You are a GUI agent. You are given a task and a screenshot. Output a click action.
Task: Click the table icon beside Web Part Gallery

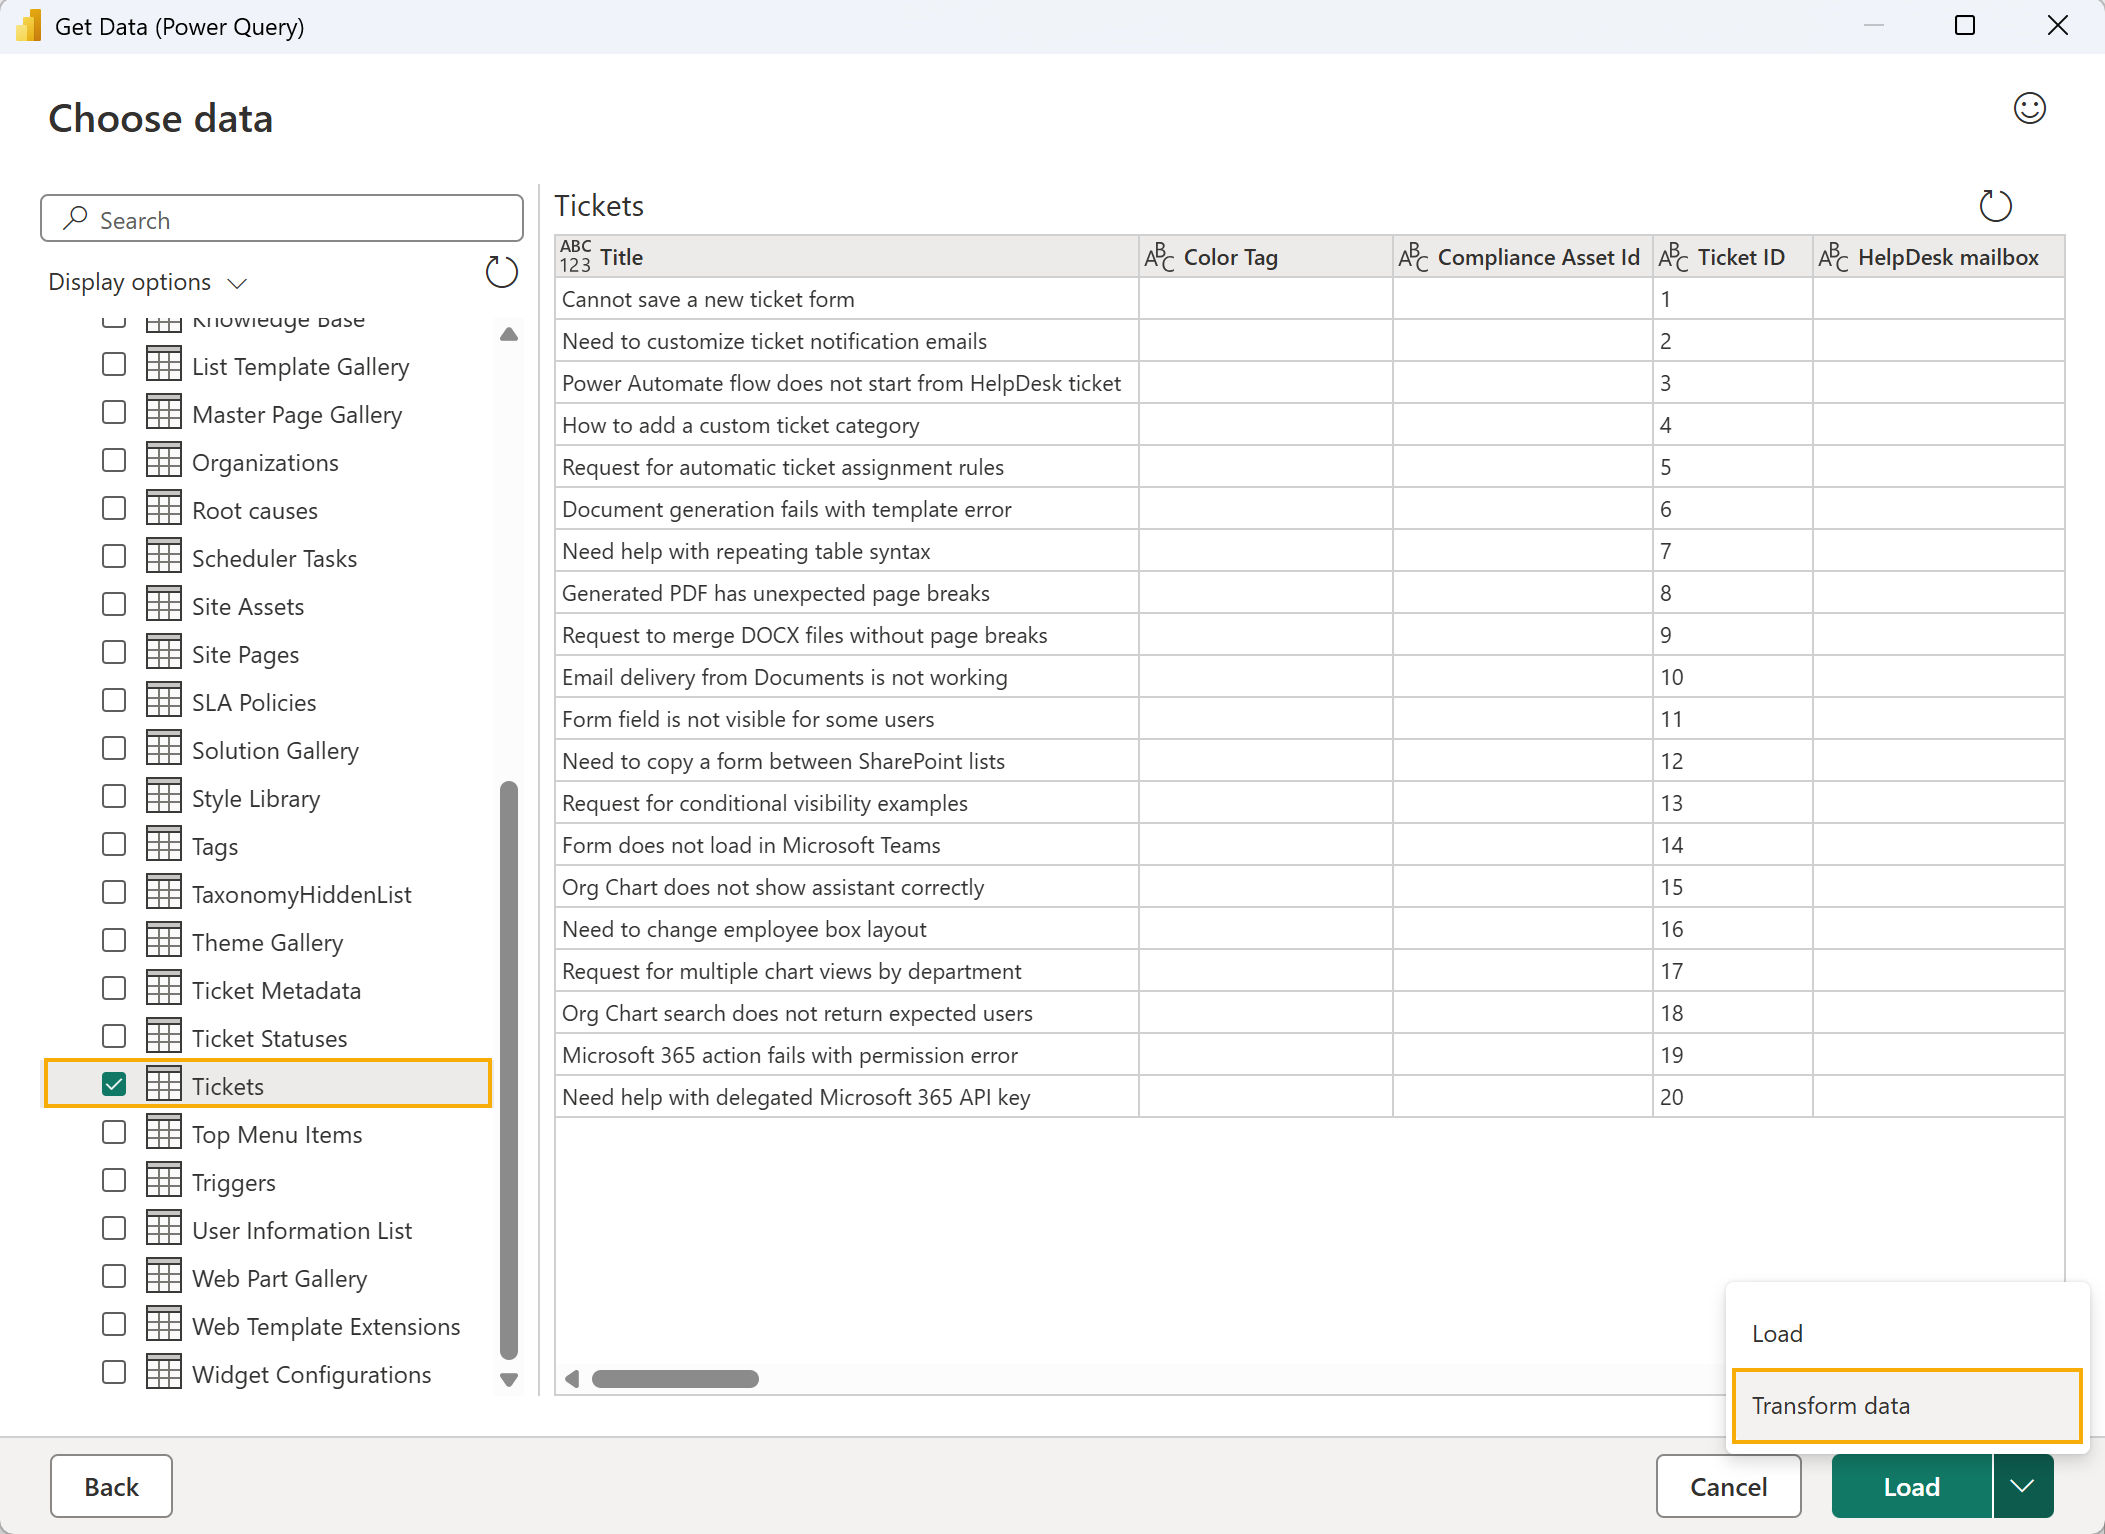pyautogui.click(x=164, y=1277)
